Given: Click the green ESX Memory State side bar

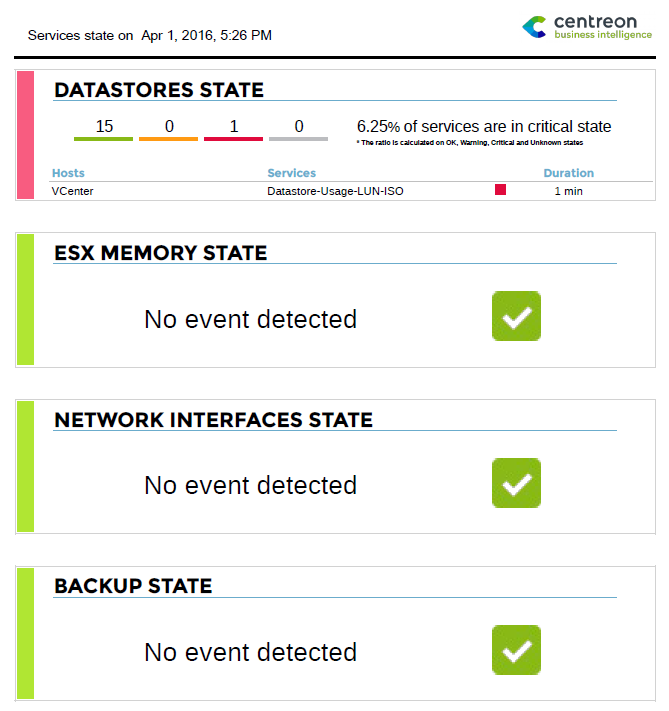Looking at the screenshot, I should [25, 299].
